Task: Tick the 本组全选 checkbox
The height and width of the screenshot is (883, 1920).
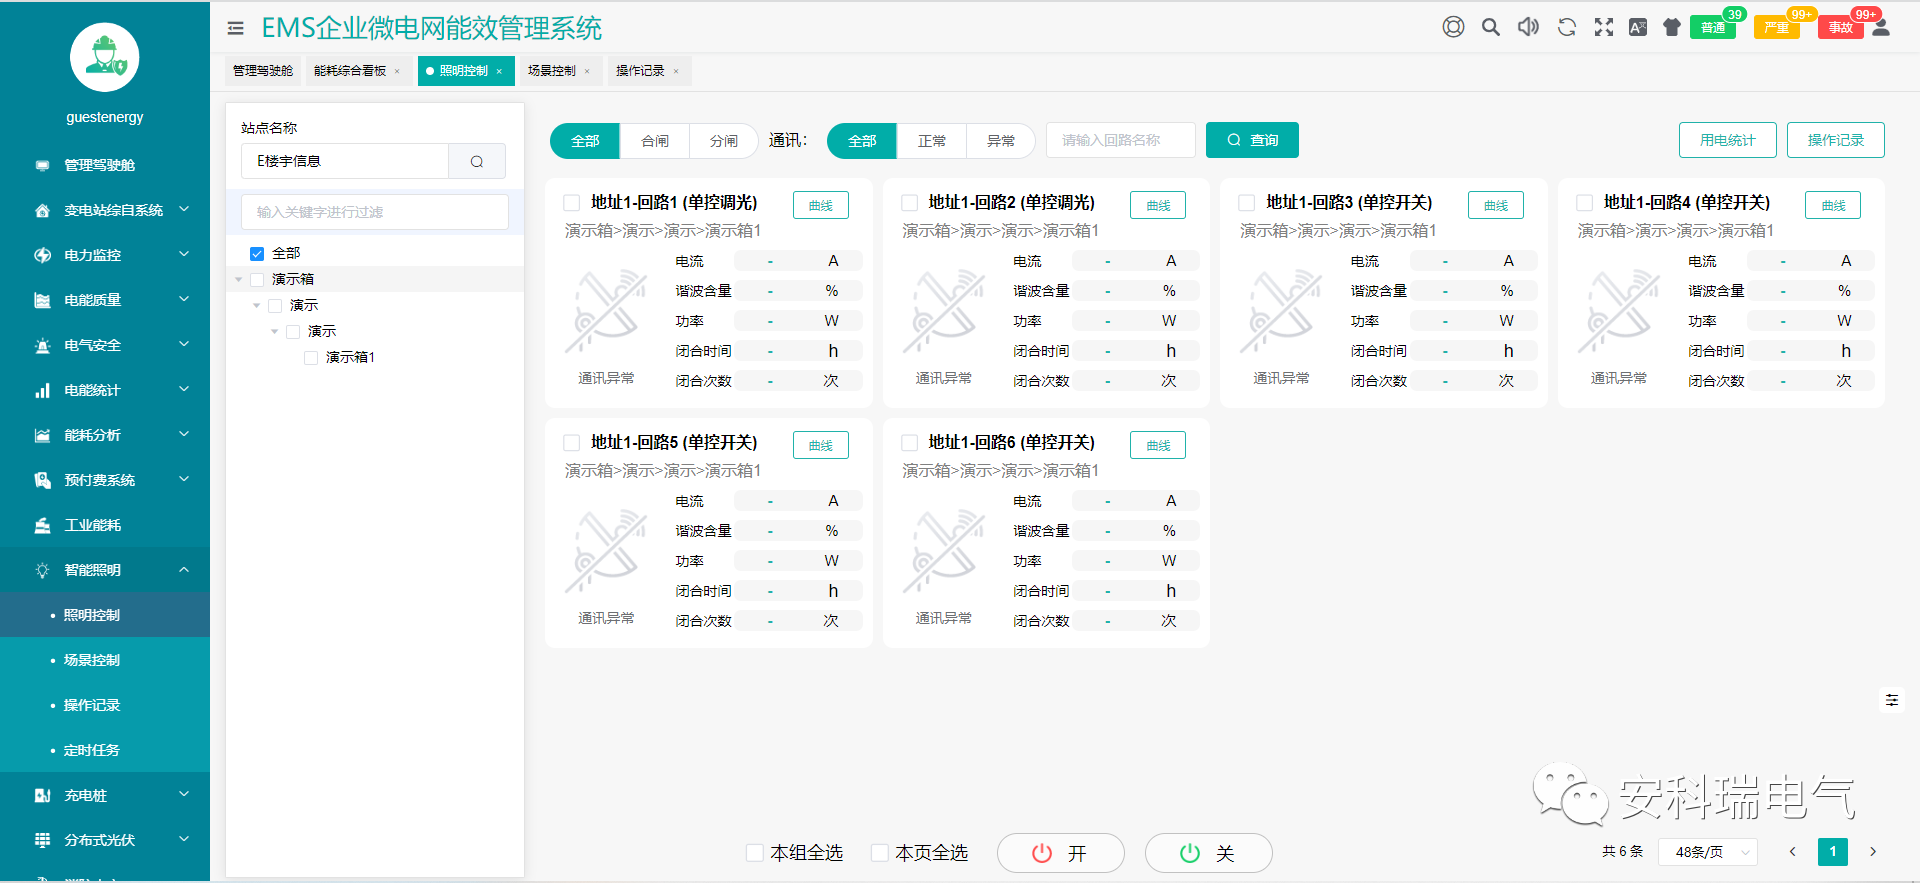Action: pyautogui.click(x=755, y=853)
